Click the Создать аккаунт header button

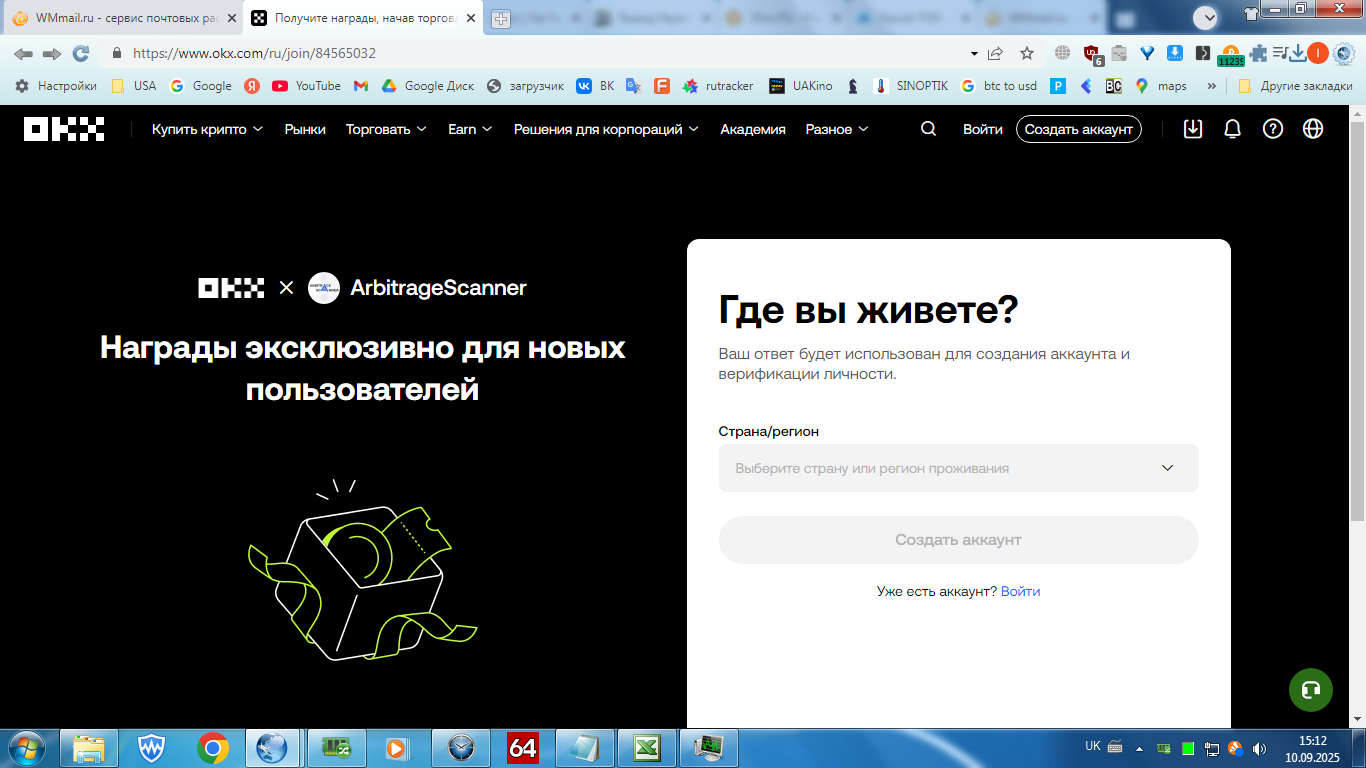click(x=1079, y=129)
